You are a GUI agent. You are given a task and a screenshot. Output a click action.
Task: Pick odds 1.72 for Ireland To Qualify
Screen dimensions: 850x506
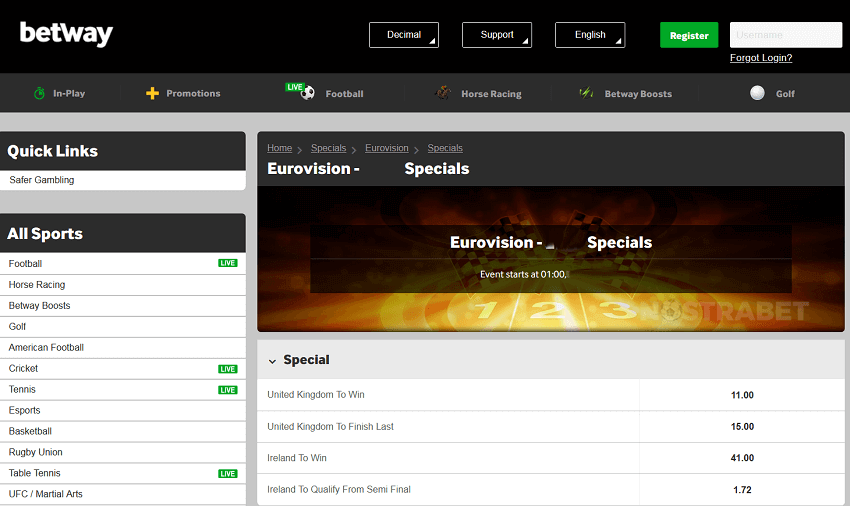[x=742, y=490]
